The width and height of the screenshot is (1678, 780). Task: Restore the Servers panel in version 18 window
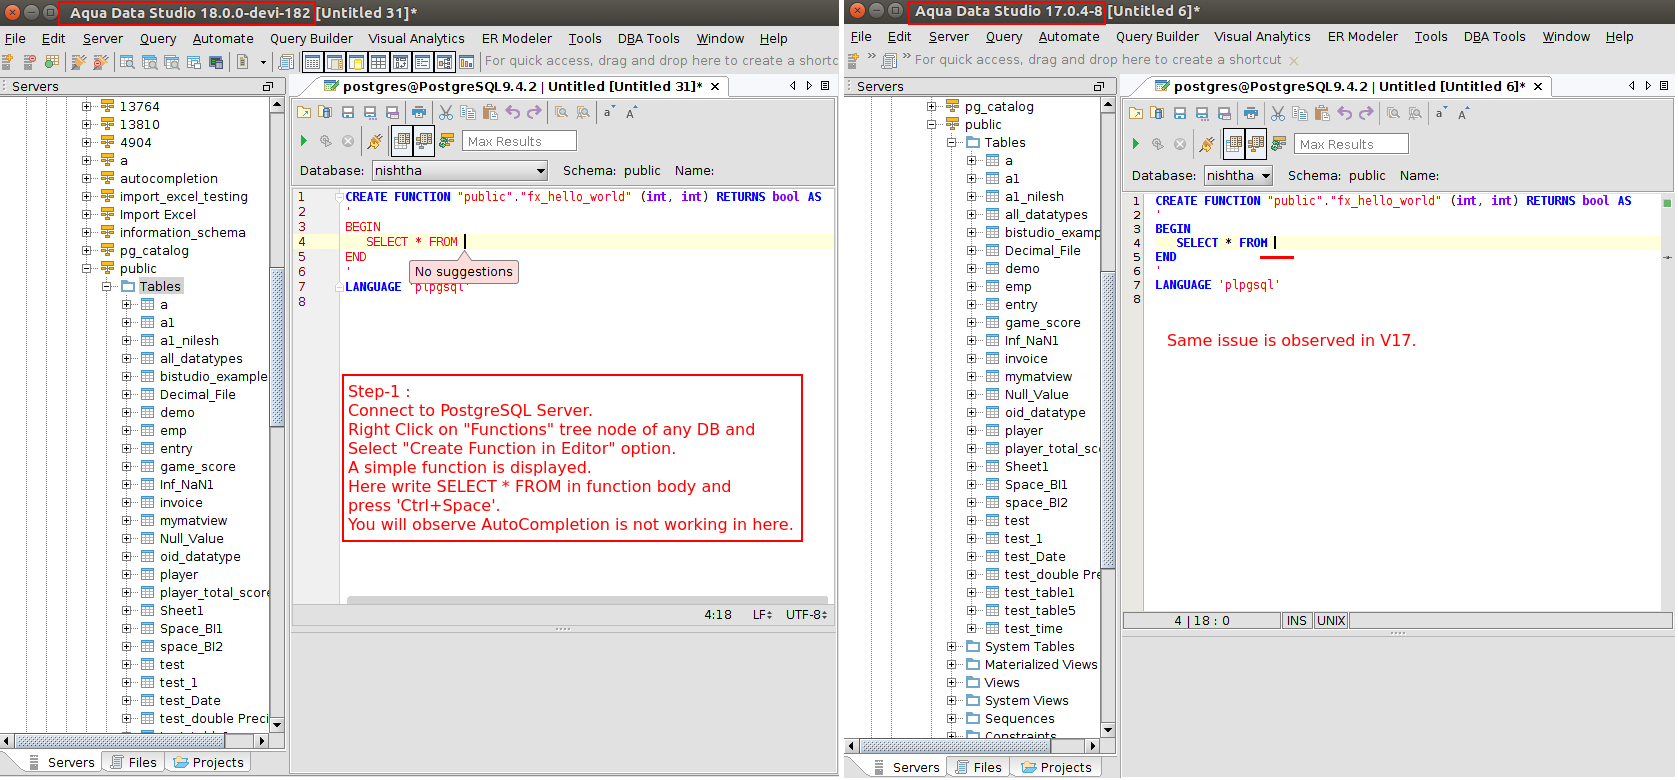pos(267,87)
